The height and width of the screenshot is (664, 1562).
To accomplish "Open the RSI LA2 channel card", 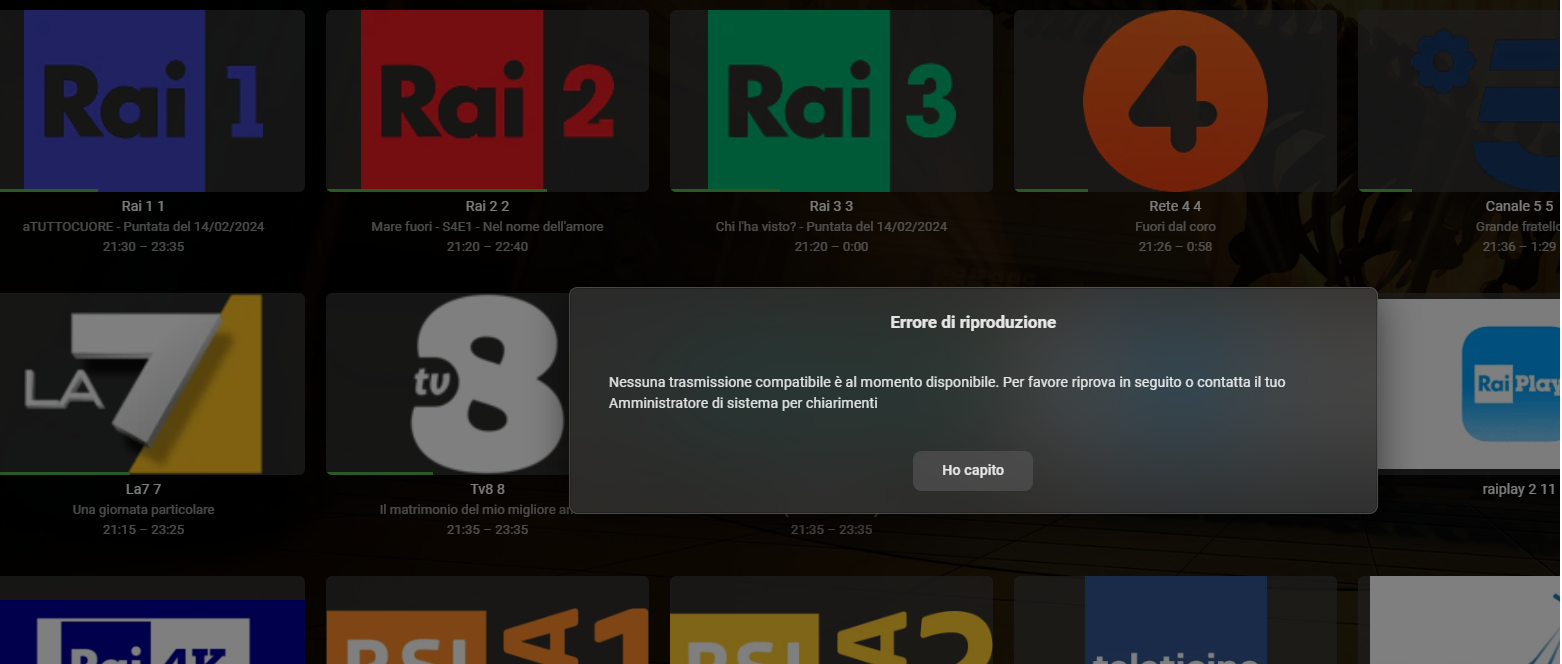I will pos(831,620).
